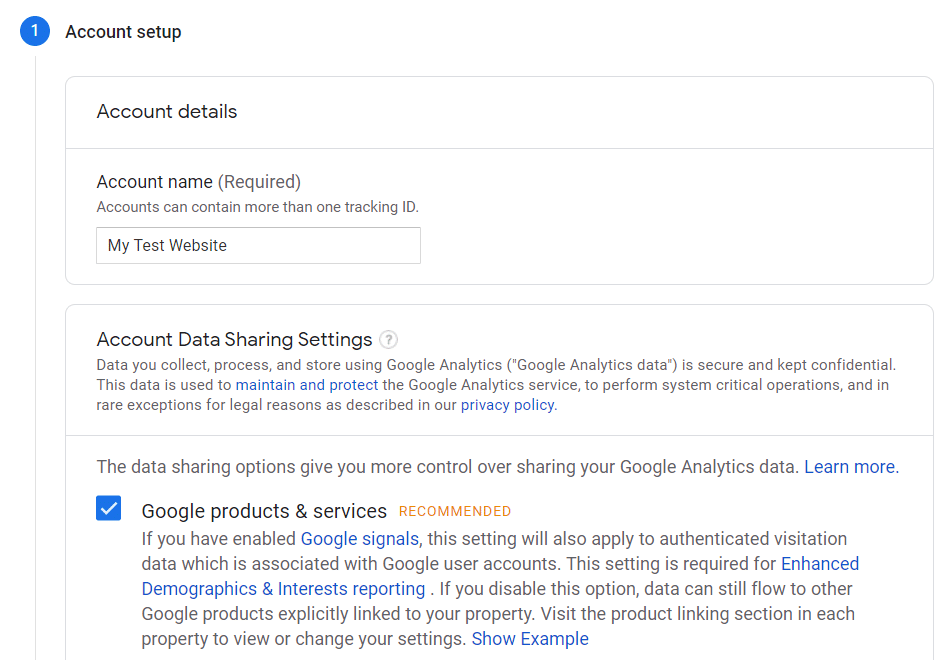Click the Account details section header
943x660 pixels.
[x=166, y=111]
